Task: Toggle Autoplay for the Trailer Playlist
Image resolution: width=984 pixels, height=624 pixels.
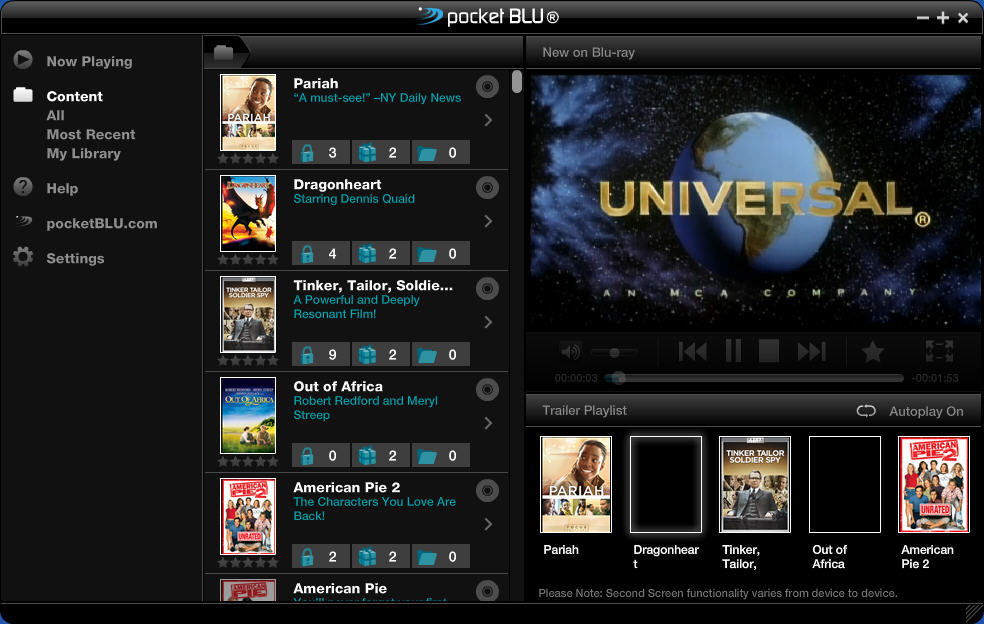Action: point(866,410)
